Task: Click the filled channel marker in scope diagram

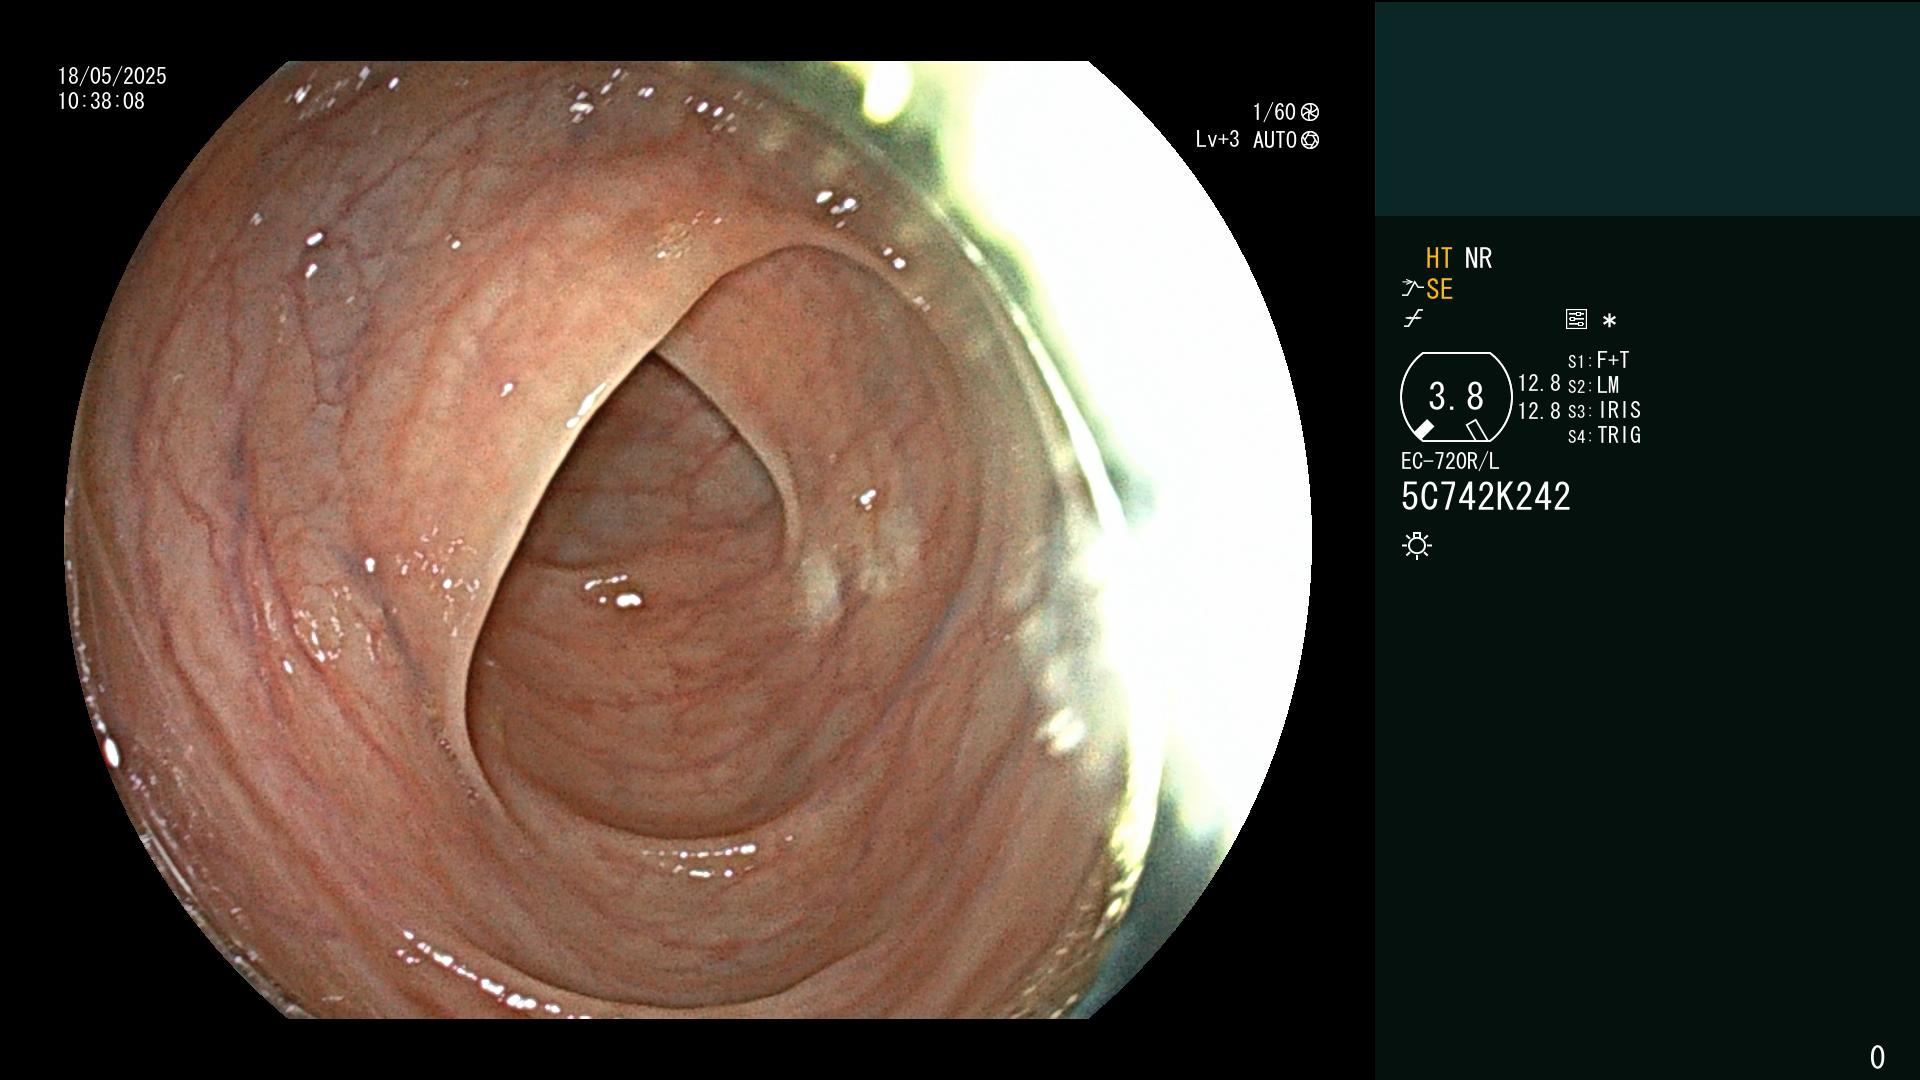Action: 1424,430
